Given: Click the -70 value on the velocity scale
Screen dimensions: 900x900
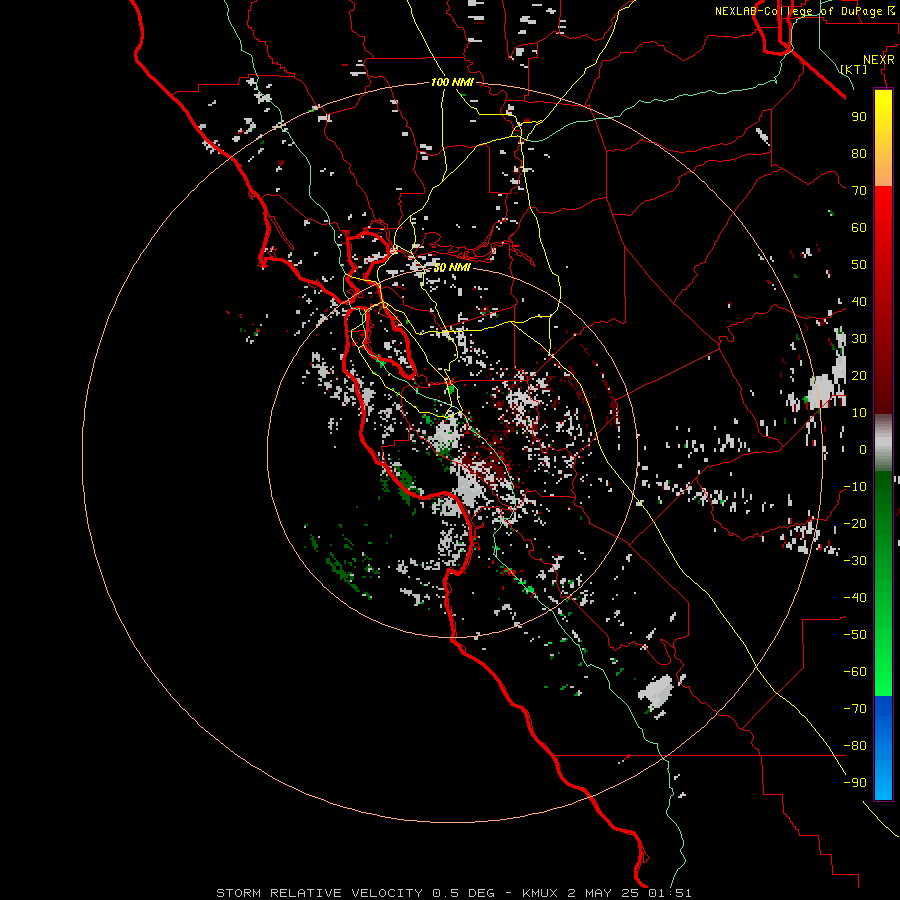Looking at the screenshot, I should [855, 709].
